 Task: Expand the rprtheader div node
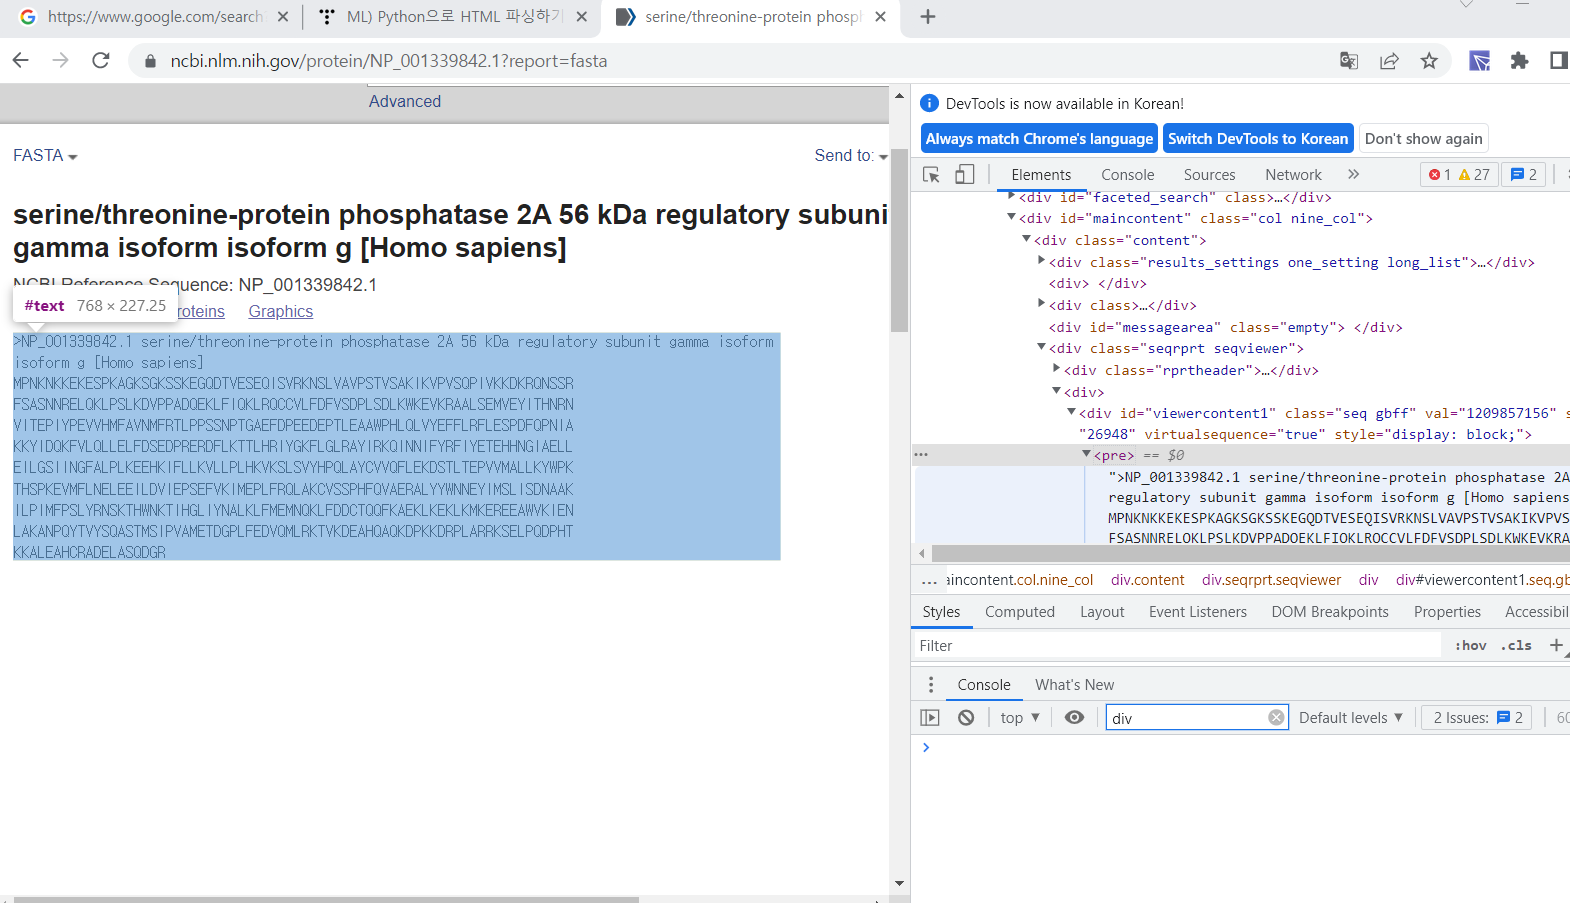pos(1057,369)
